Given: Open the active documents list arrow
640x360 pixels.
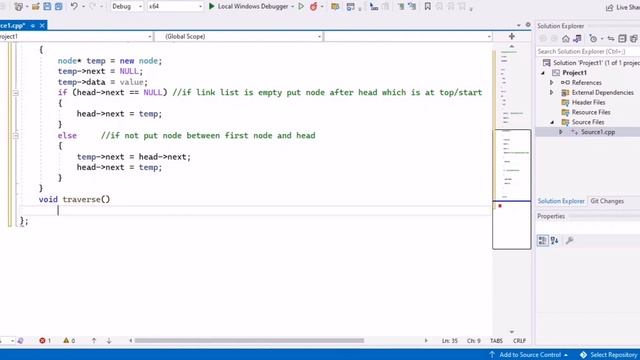Looking at the screenshot, I should pos(518,25).
